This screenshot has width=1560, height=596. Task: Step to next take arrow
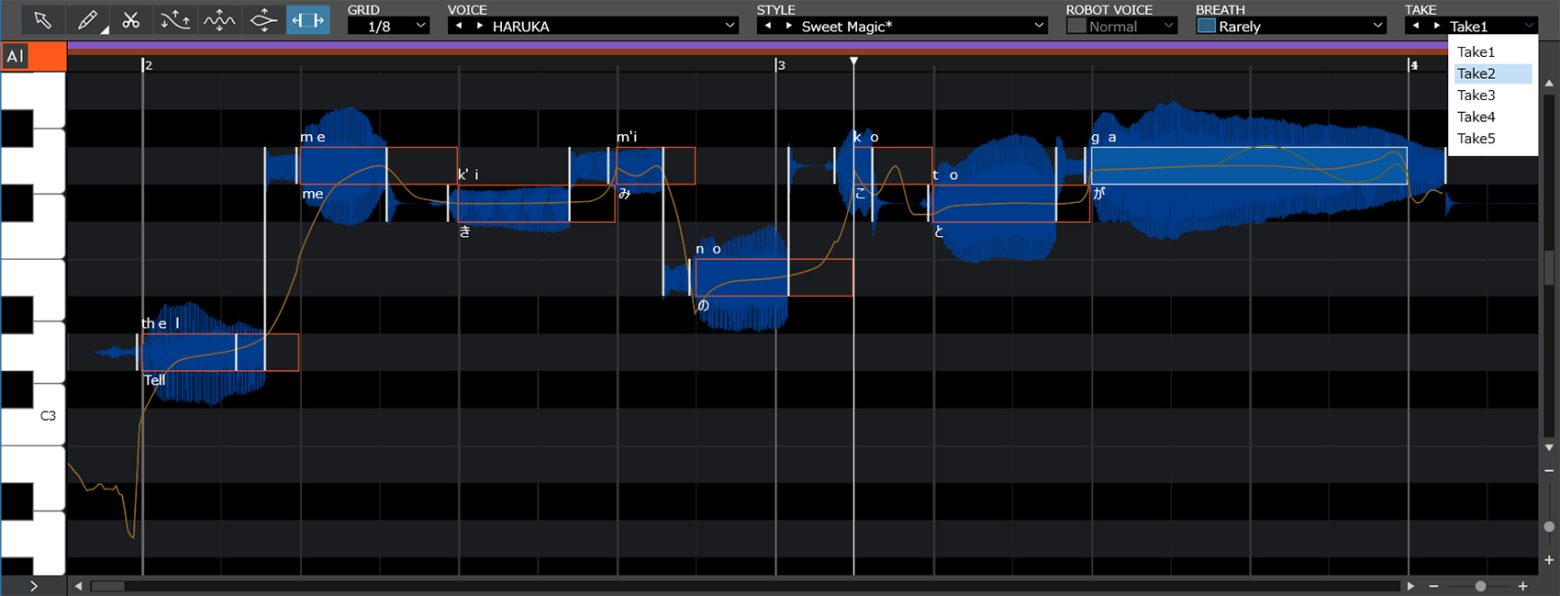1437,27
